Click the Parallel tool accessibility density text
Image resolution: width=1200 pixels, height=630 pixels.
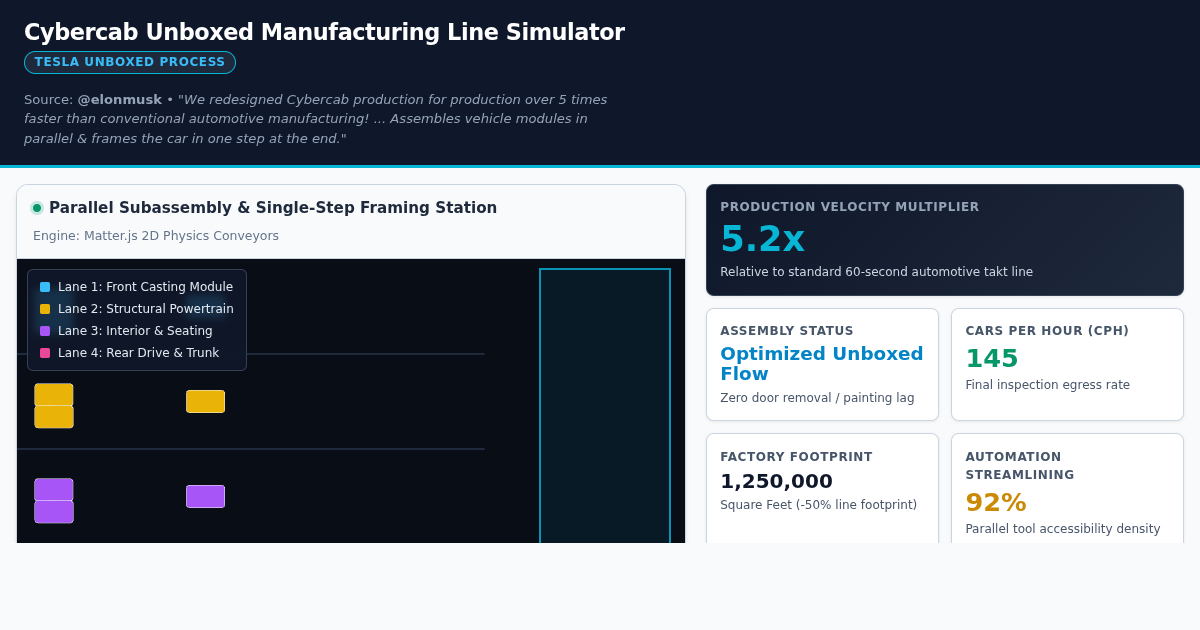point(1062,529)
